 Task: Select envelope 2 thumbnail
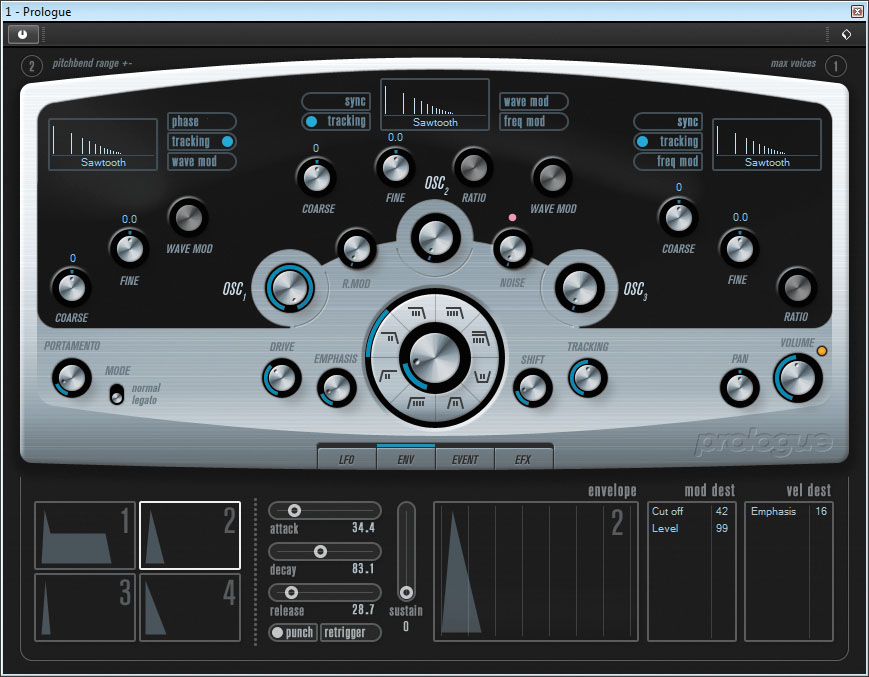coord(190,535)
